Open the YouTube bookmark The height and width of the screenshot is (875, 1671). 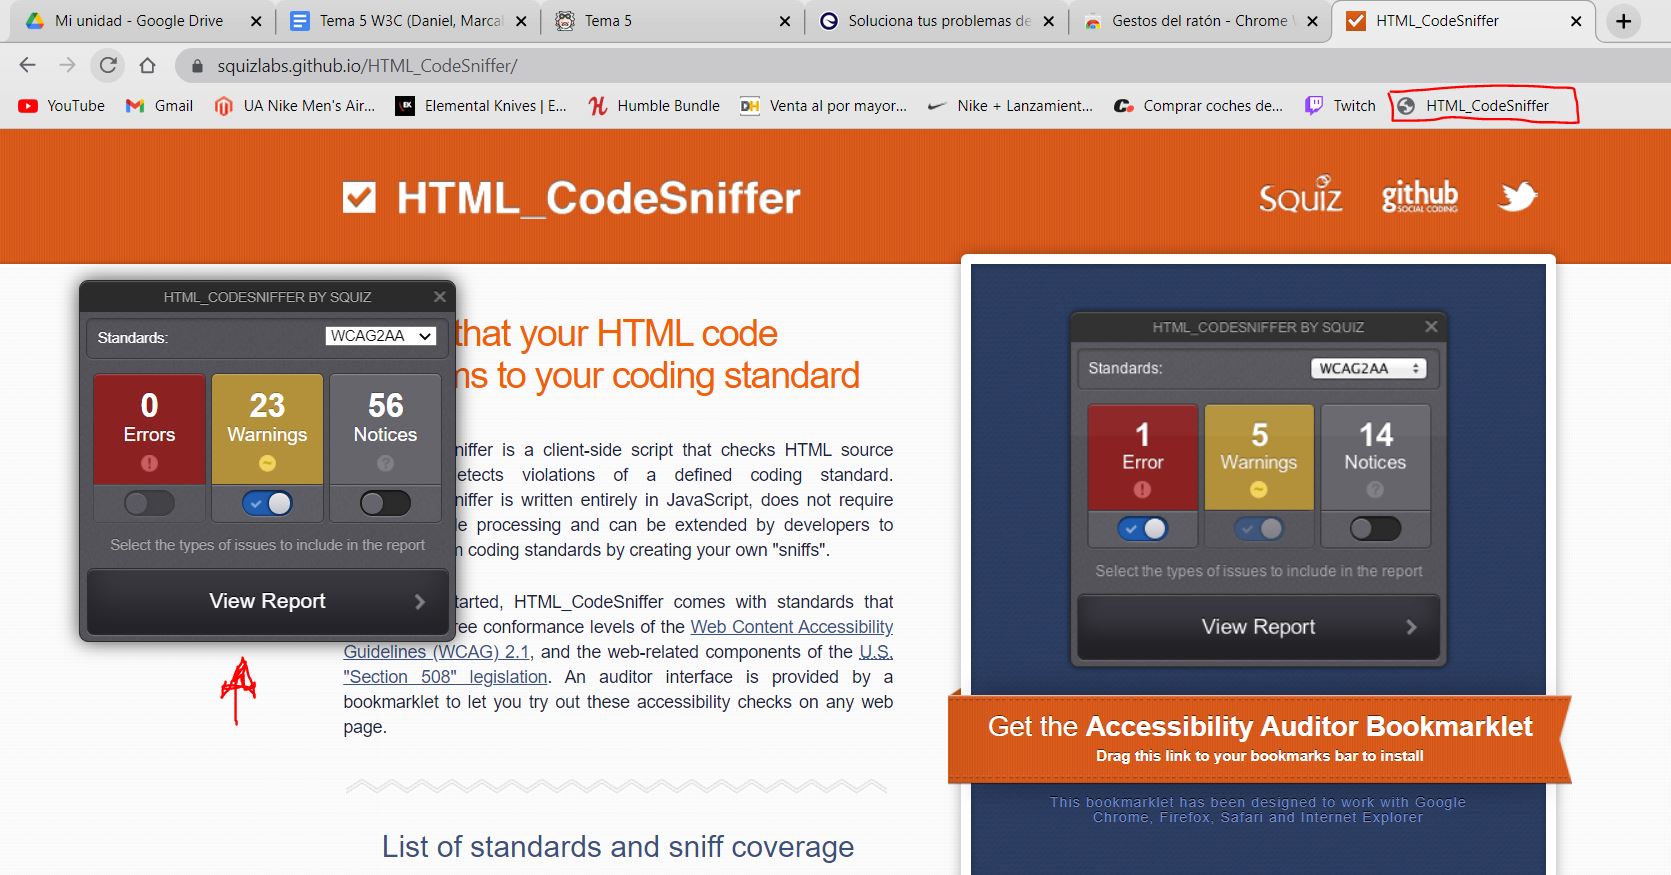(x=62, y=106)
